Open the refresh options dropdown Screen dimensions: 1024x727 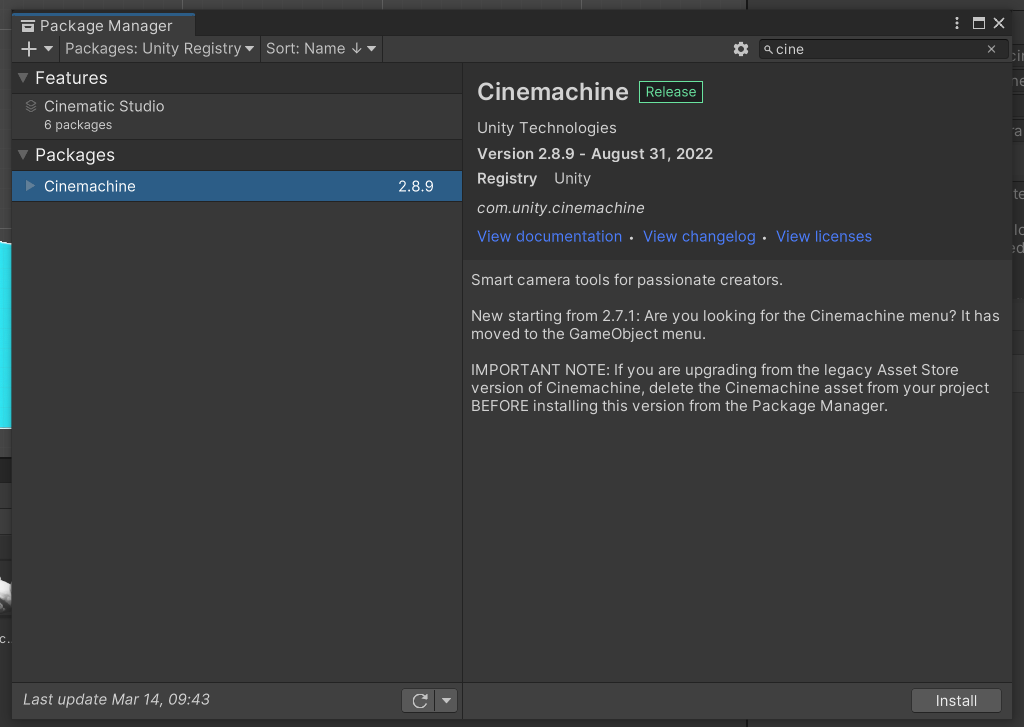(446, 701)
